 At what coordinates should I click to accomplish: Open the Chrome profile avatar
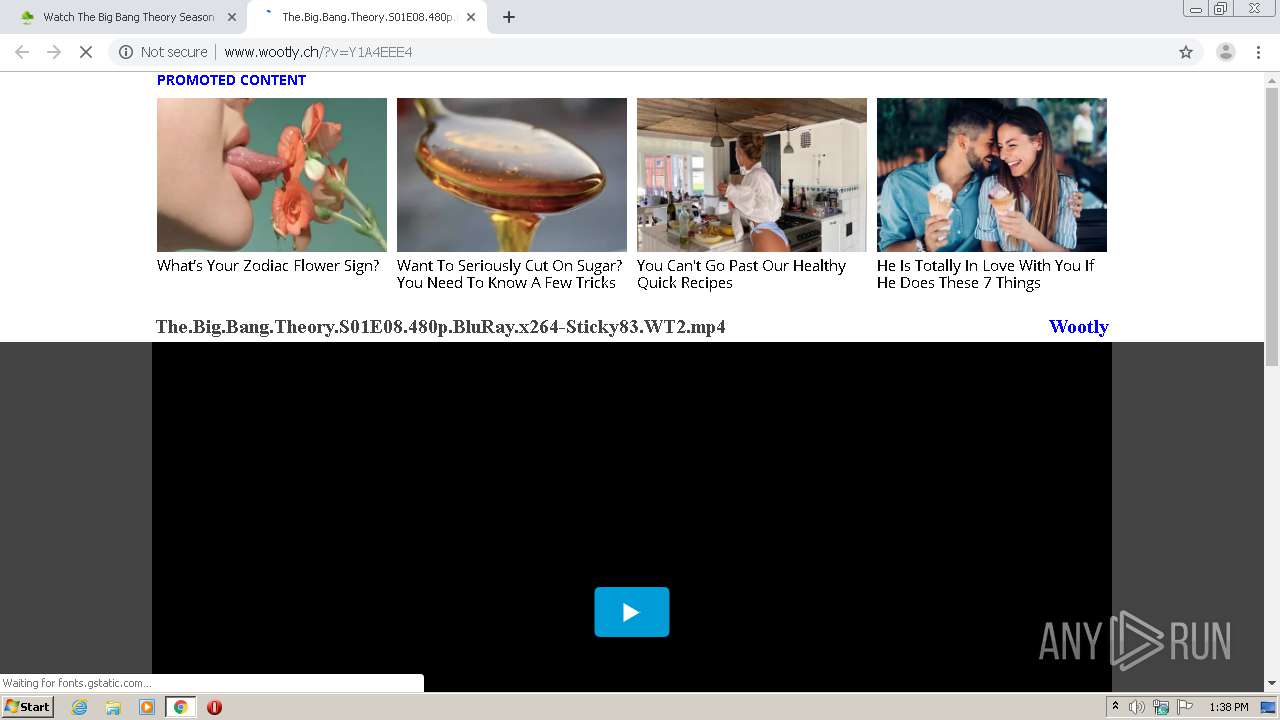[1225, 52]
